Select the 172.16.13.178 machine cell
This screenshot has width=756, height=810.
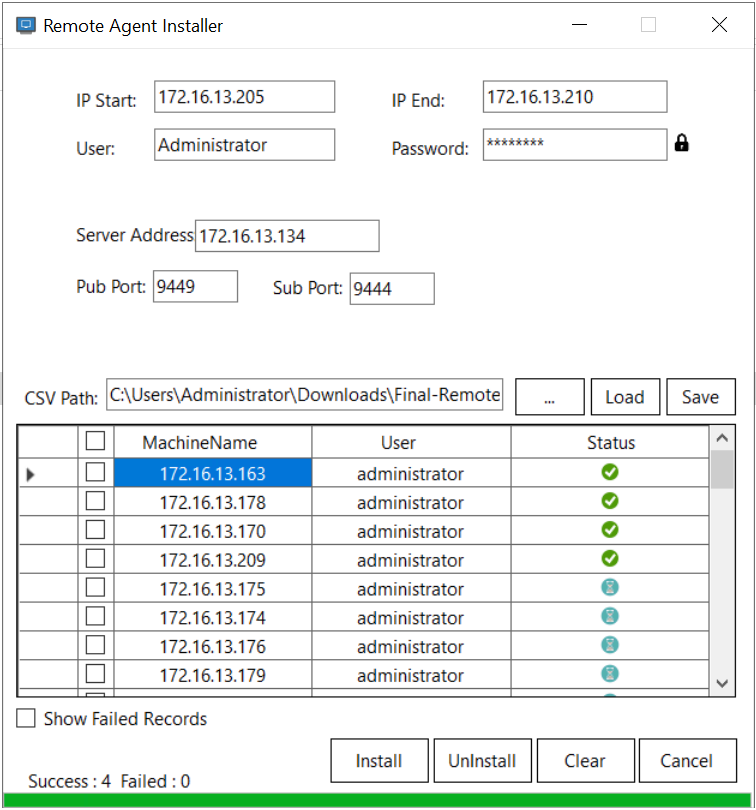[x=212, y=502]
